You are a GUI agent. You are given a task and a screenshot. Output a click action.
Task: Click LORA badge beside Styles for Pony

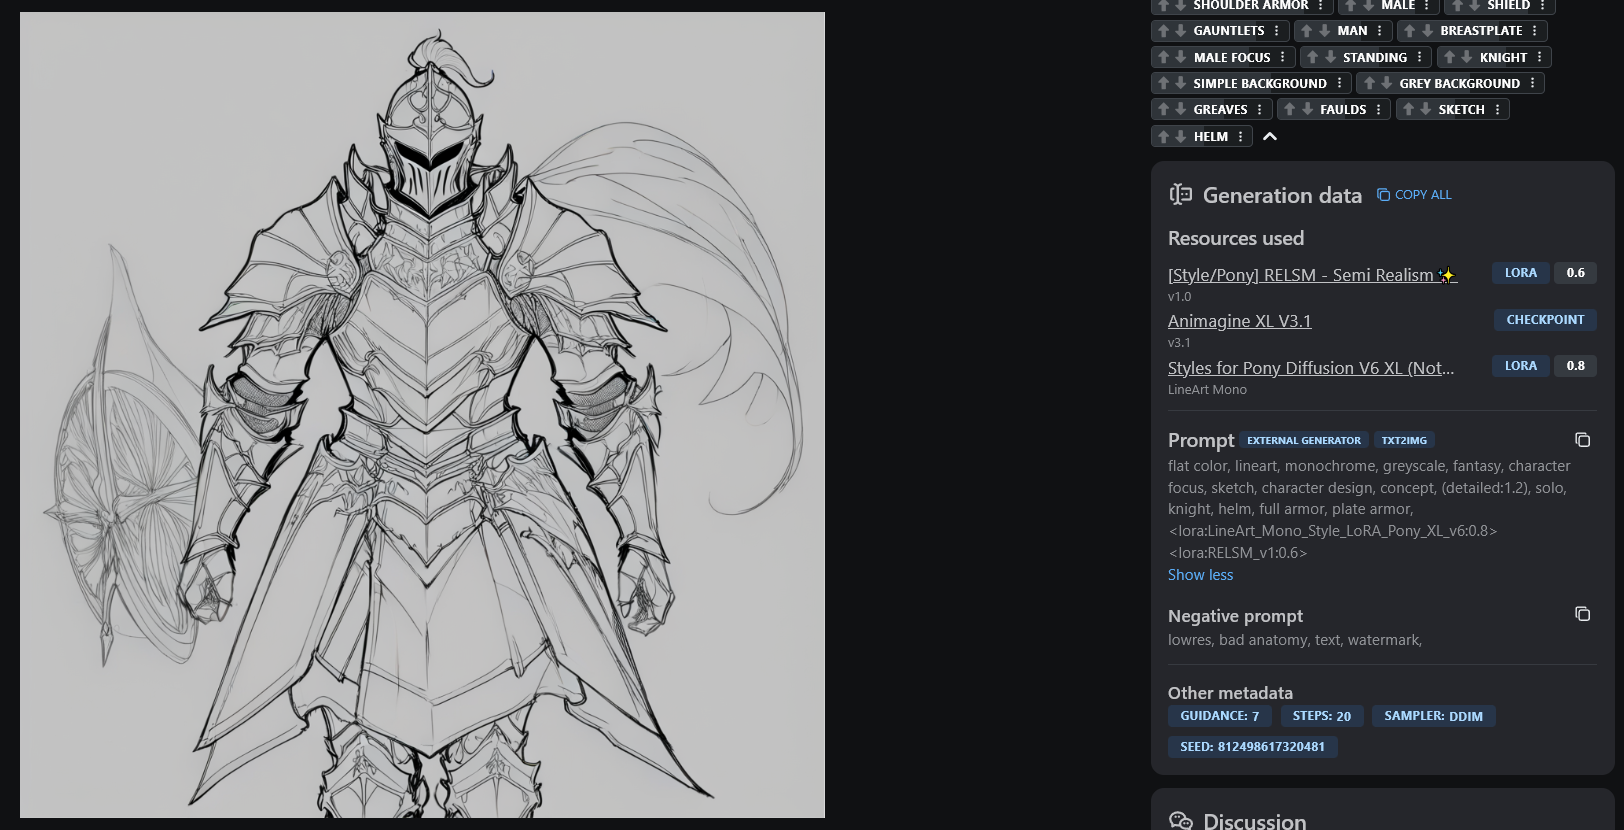pyautogui.click(x=1521, y=366)
